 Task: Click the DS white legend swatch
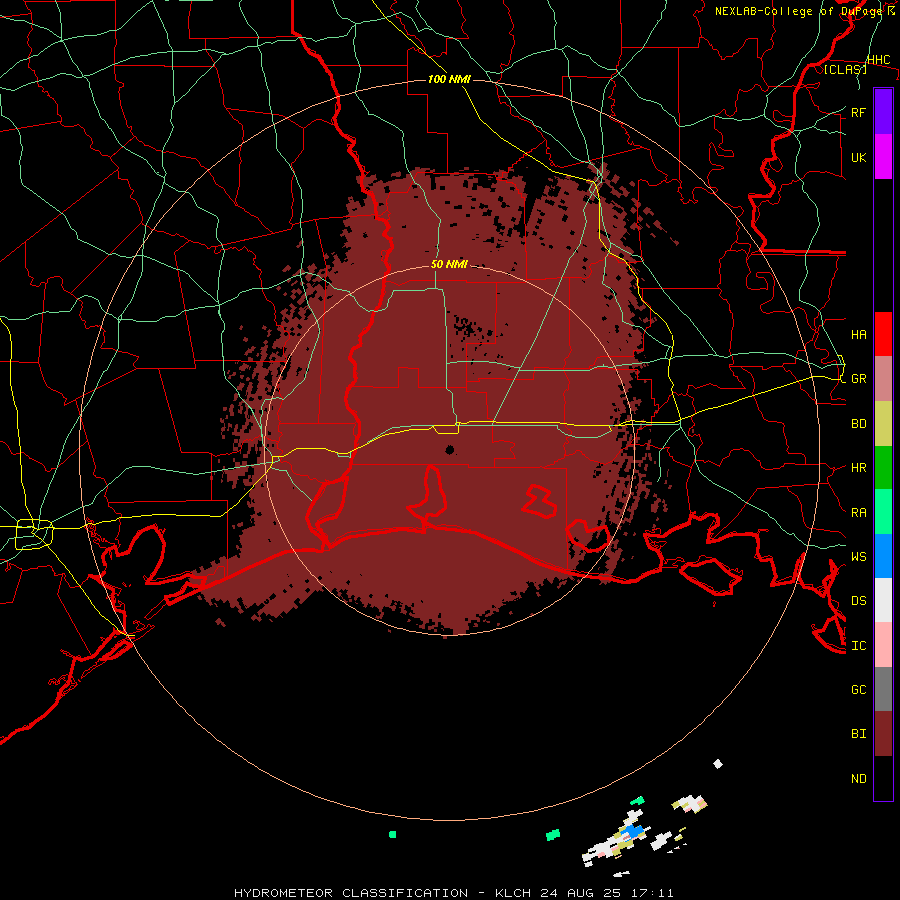(883, 600)
